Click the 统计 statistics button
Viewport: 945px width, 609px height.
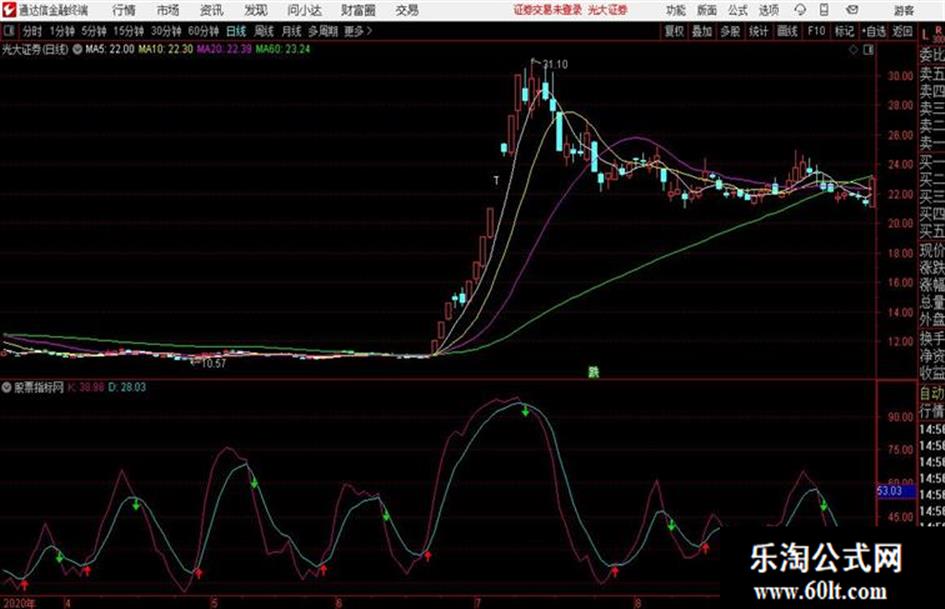click(758, 31)
